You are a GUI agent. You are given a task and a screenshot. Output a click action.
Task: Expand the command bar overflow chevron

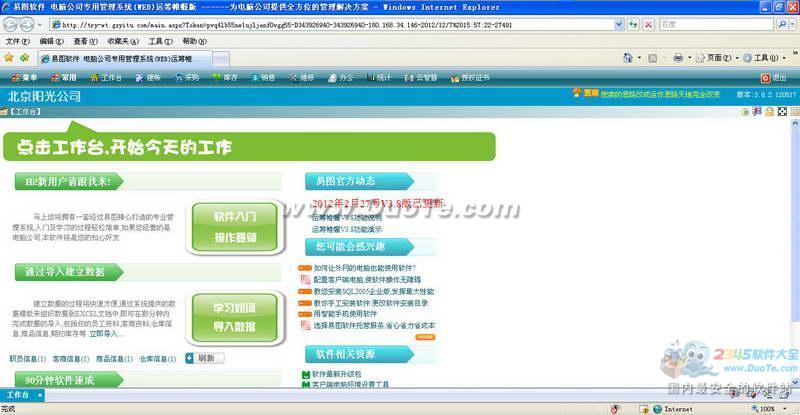pos(795,53)
